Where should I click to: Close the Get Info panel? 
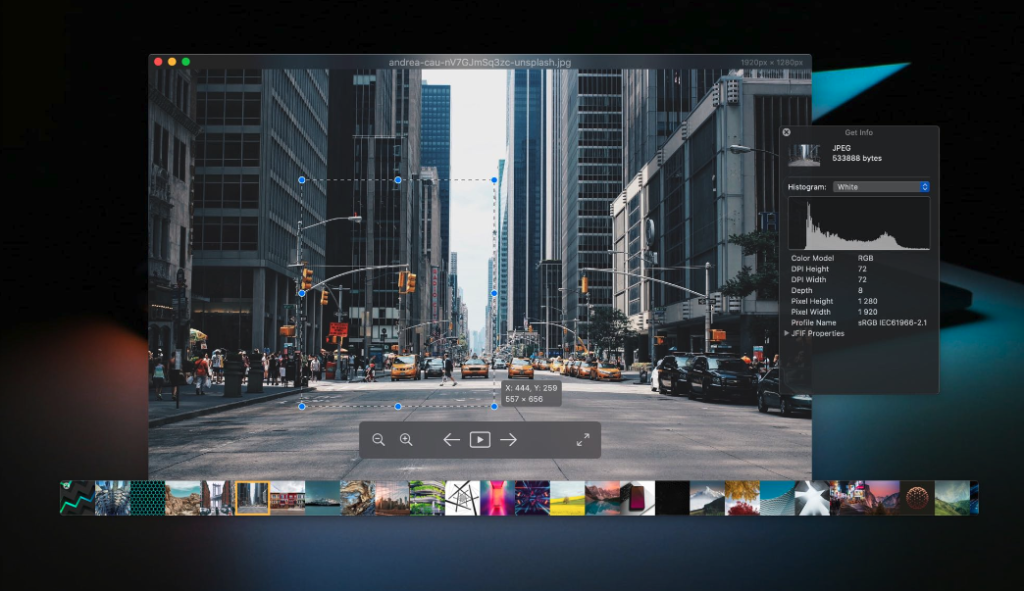tap(786, 132)
